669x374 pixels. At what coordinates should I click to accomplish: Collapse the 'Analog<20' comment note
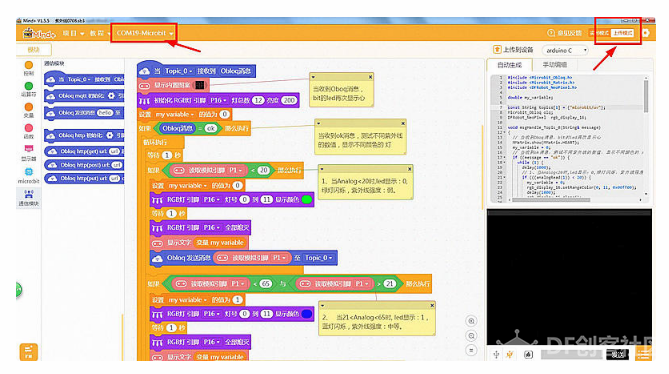pos(322,169)
